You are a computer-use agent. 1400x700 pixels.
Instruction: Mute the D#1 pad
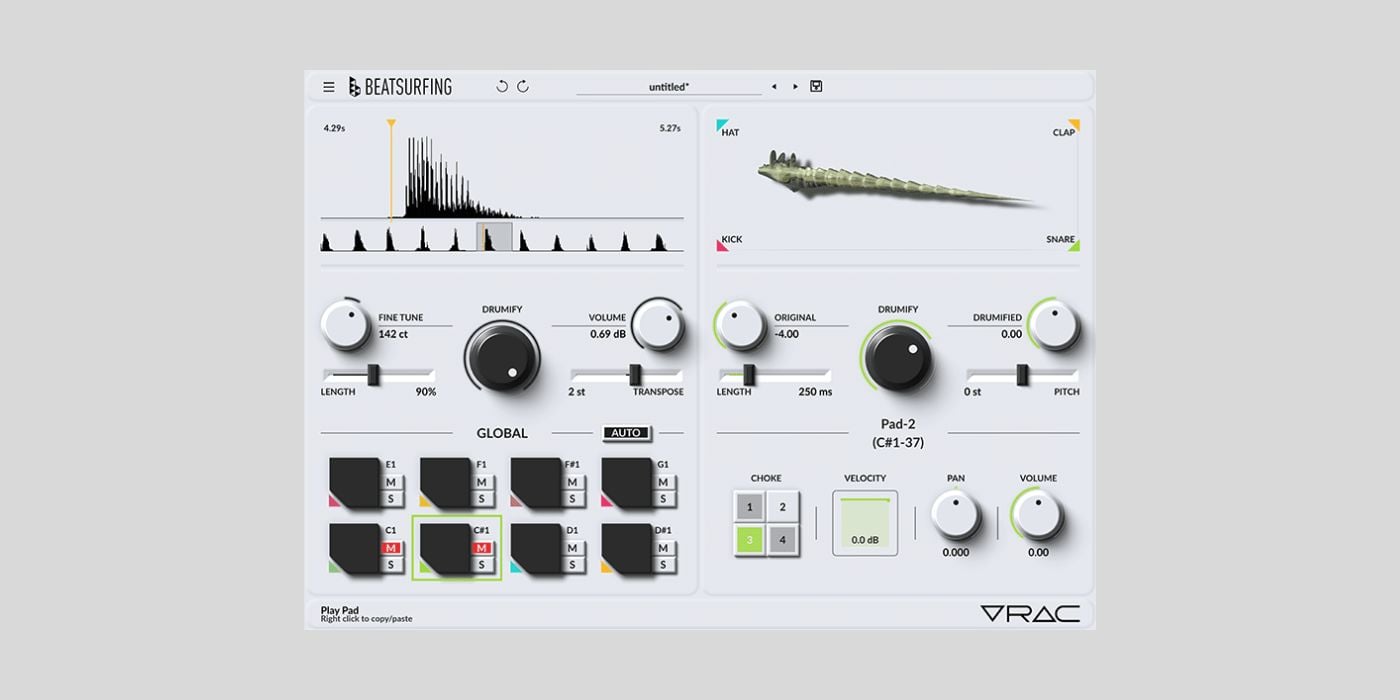[x=664, y=548]
